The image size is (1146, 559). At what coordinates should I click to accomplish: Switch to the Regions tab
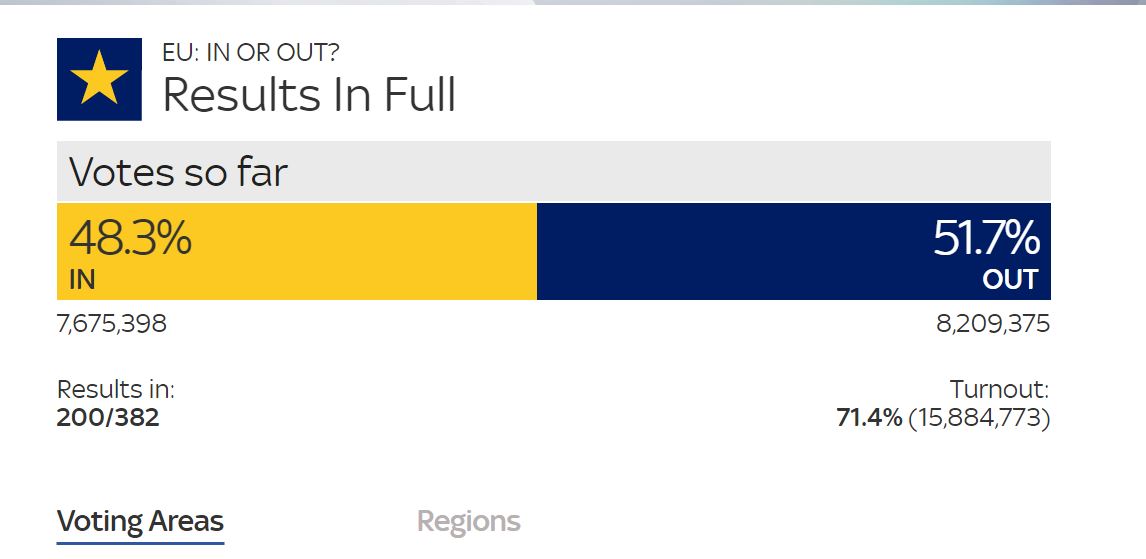coord(468,521)
